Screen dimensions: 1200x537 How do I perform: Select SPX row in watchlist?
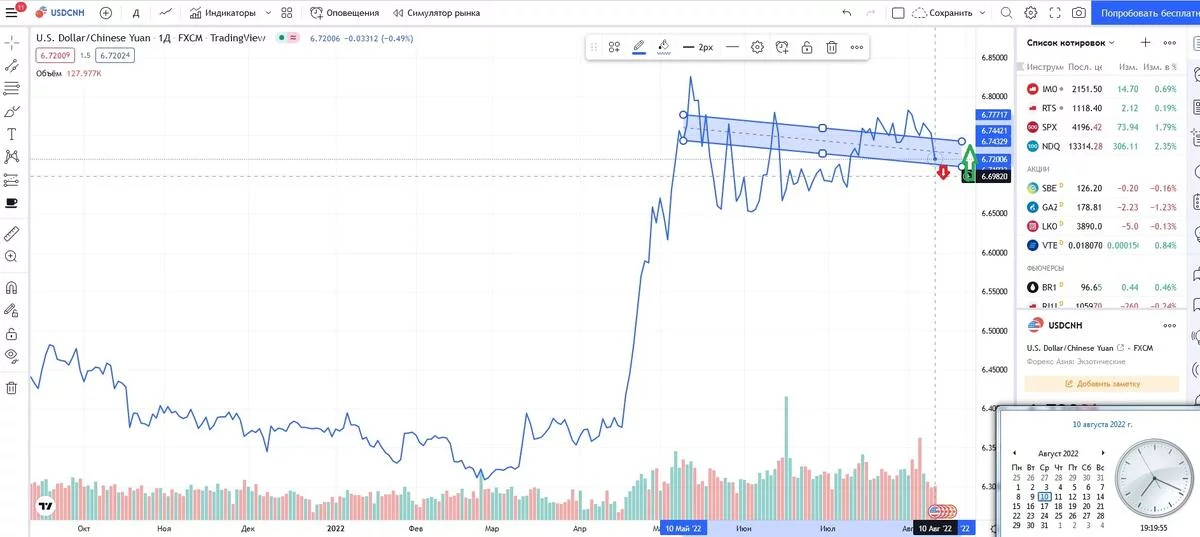(1101, 127)
